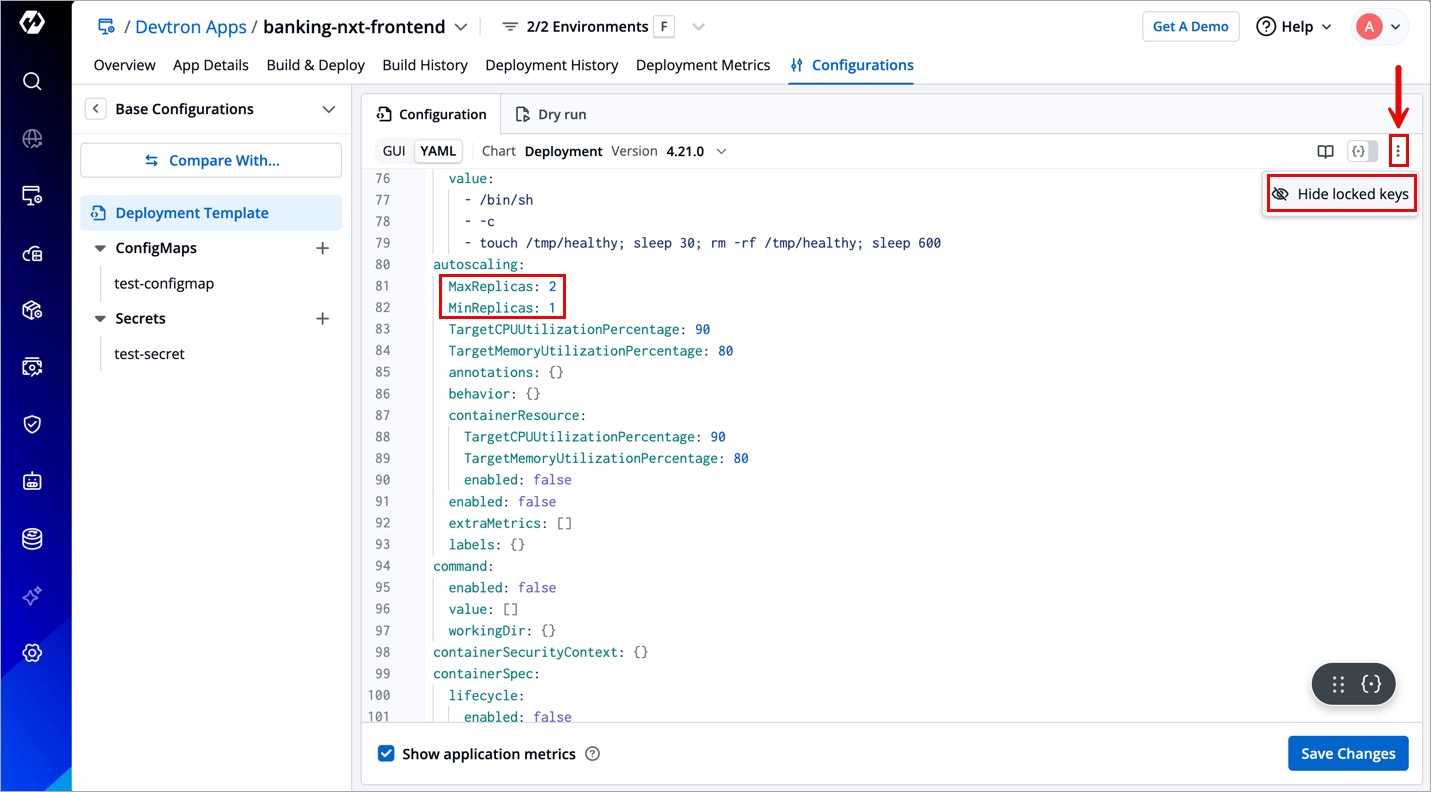1431x792 pixels.
Task: Open test-configmap in the sidebar tree
Action: (164, 284)
